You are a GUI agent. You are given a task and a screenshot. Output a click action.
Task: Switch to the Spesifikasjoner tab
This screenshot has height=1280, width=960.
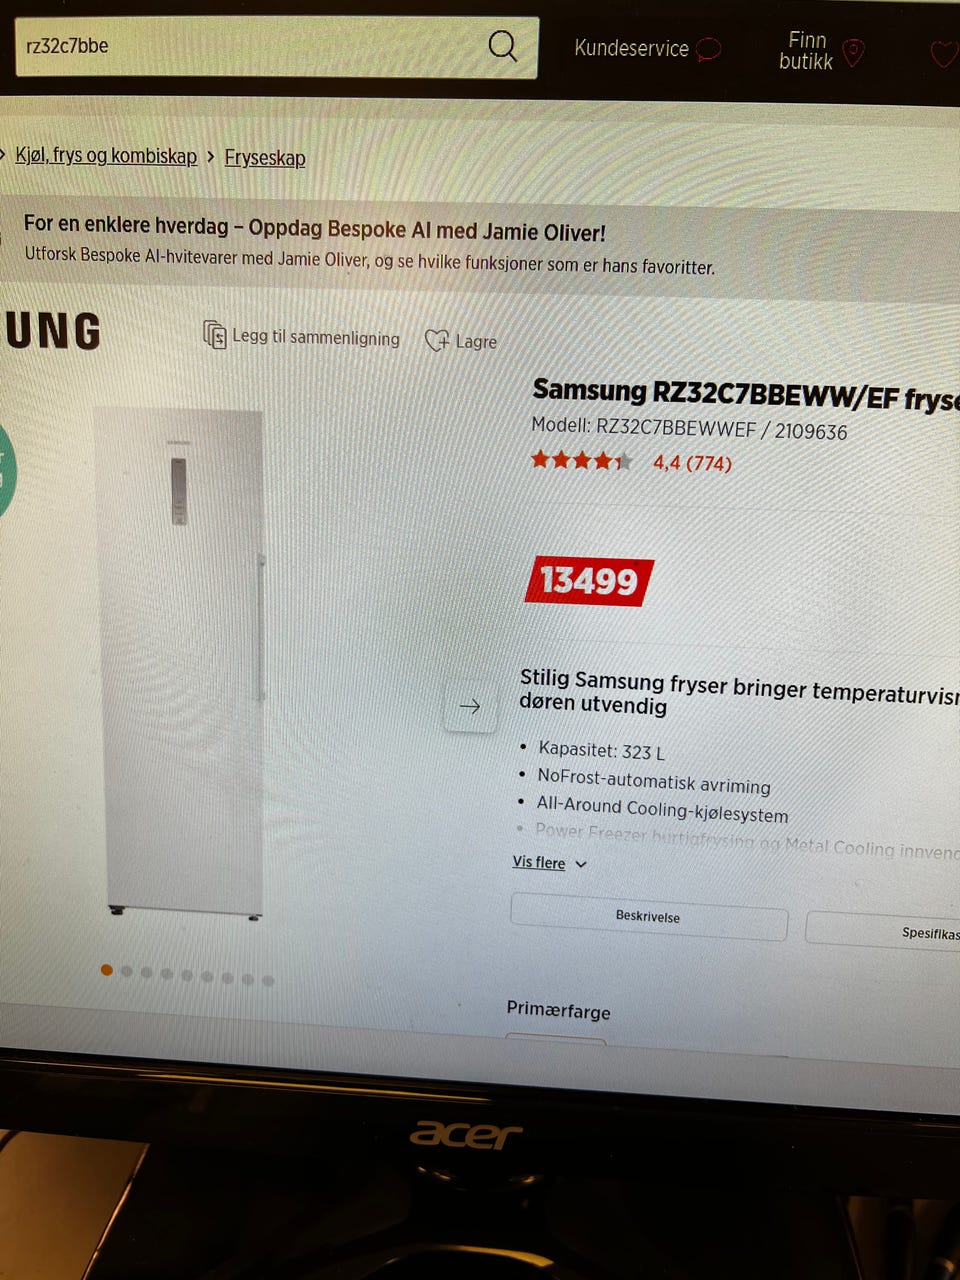[x=883, y=930]
